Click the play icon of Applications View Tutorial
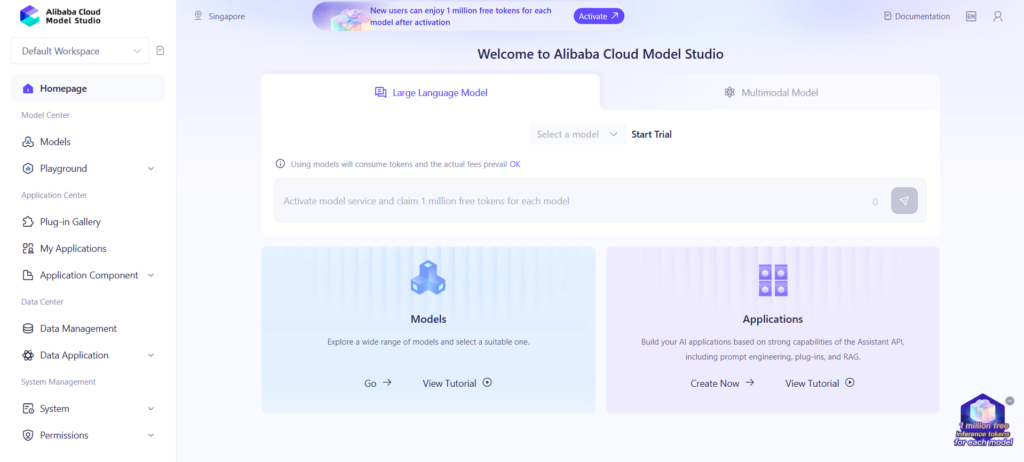This screenshot has width=1024, height=462. (850, 383)
